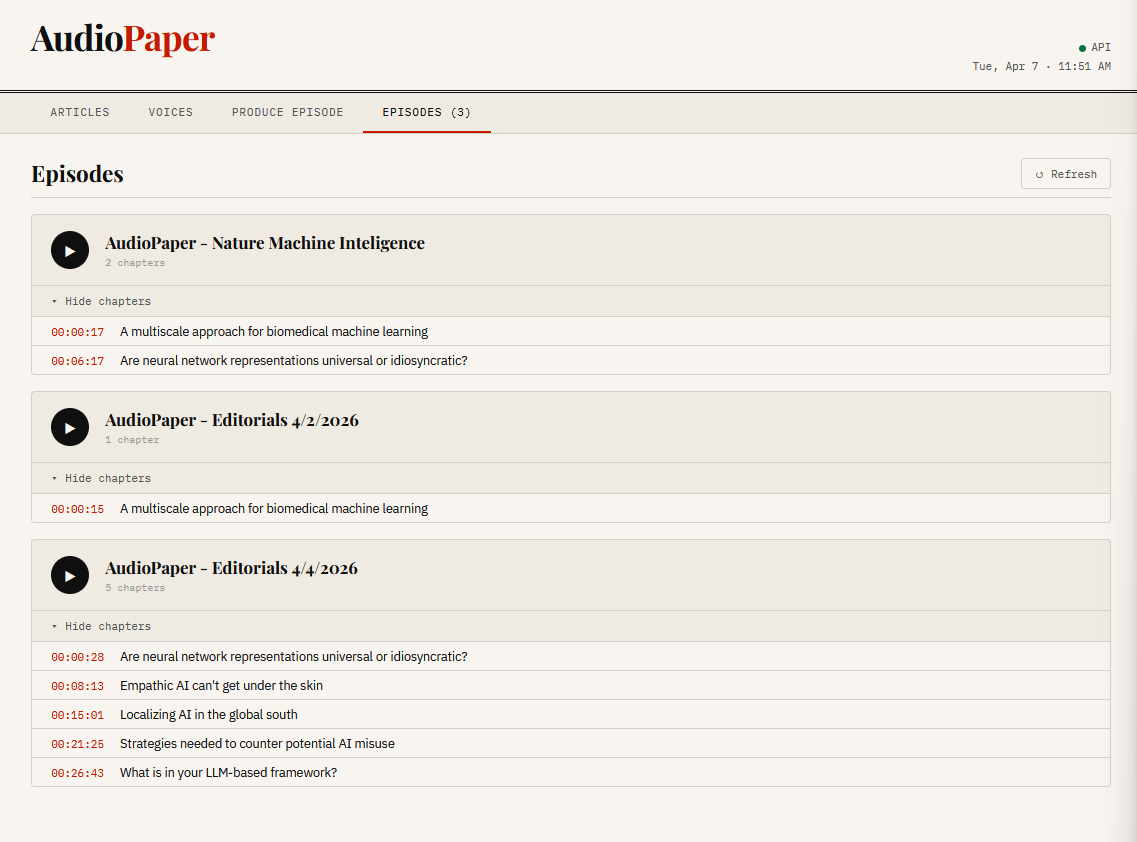Switch to the Voices tab
The height and width of the screenshot is (842, 1137).
[x=171, y=112]
